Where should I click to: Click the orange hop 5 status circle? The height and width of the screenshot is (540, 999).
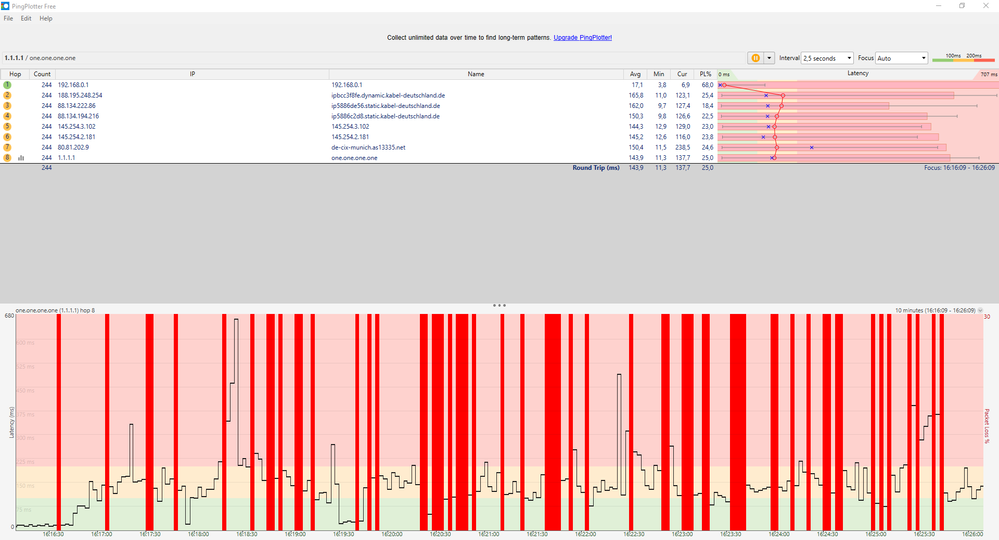point(7,126)
